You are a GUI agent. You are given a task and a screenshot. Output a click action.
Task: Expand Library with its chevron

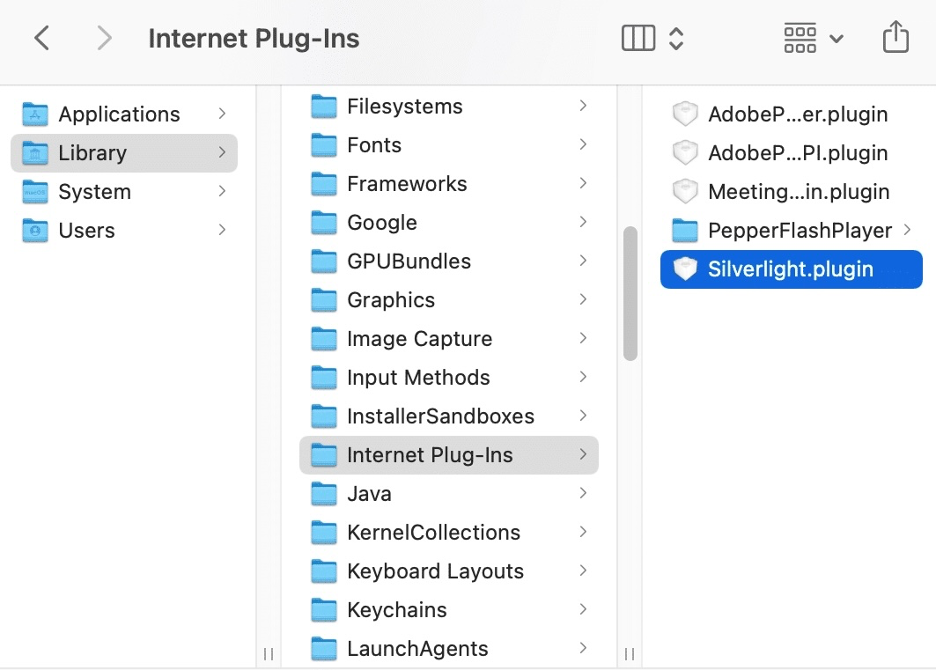pyautogui.click(x=222, y=152)
